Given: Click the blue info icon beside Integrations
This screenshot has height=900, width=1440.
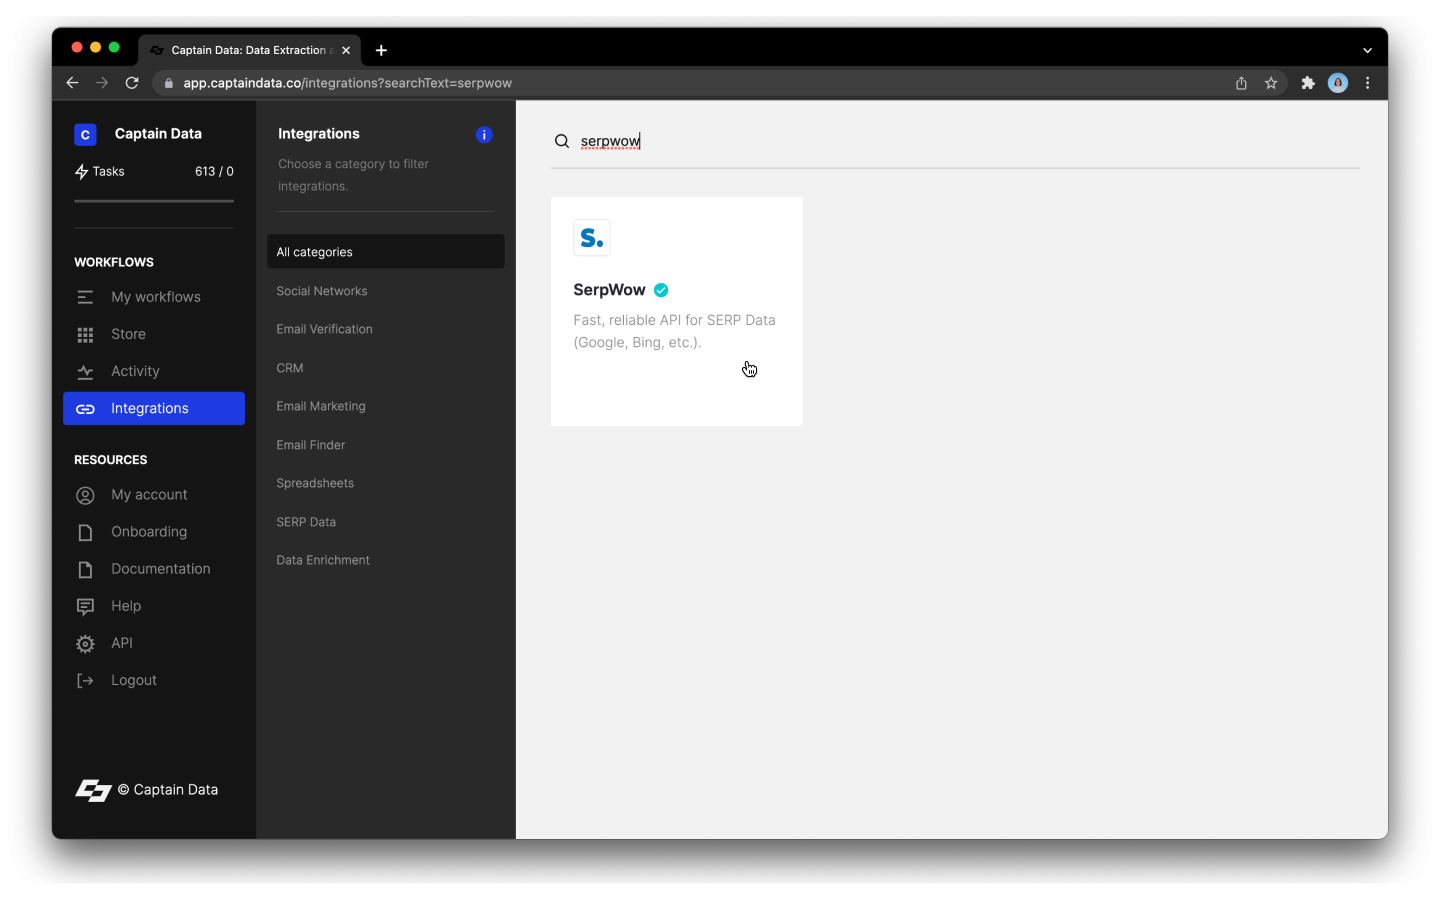Looking at the screenshot, I should (x=484, y=135).
